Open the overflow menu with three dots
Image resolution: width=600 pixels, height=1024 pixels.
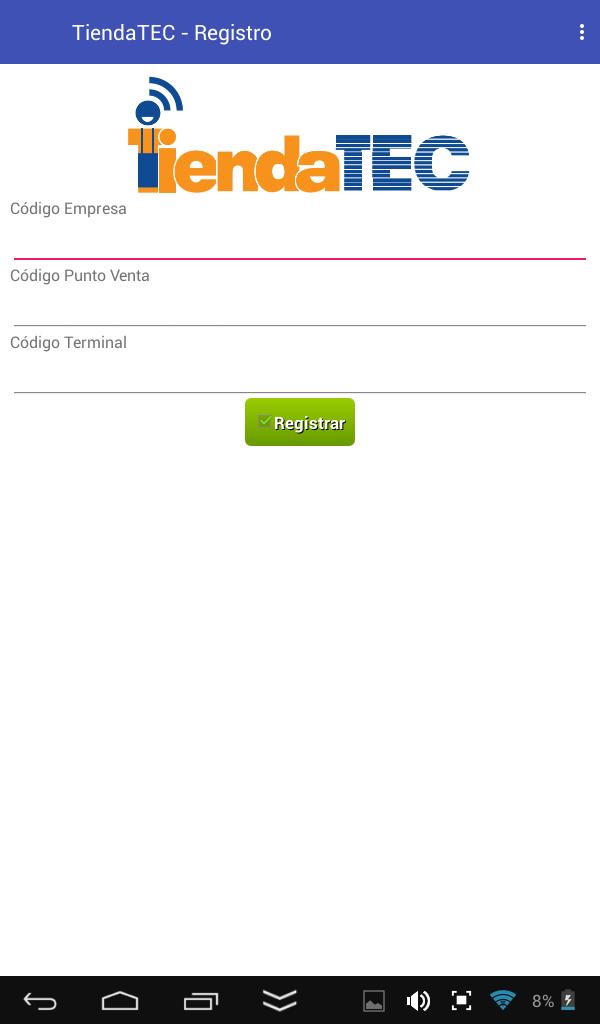(x=581, y=32)
